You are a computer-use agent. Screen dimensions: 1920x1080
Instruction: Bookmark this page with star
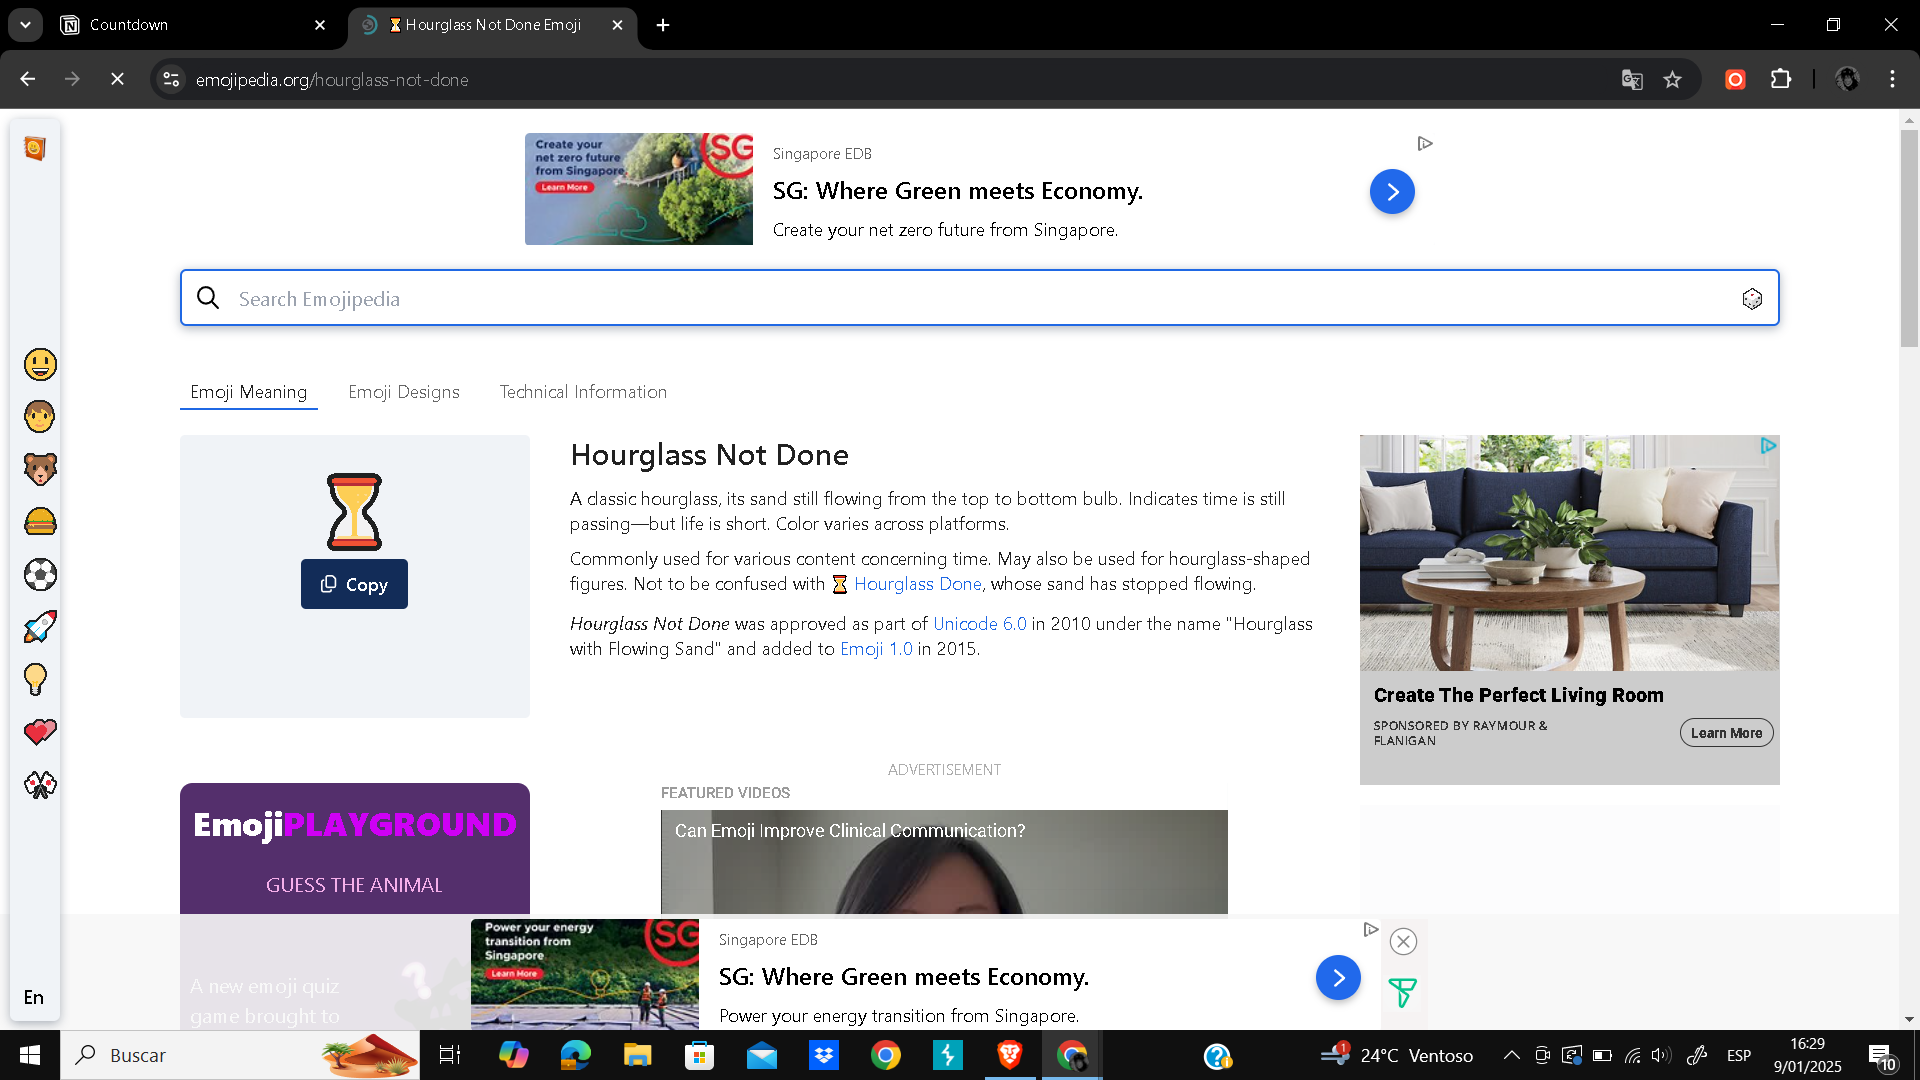1672,79
